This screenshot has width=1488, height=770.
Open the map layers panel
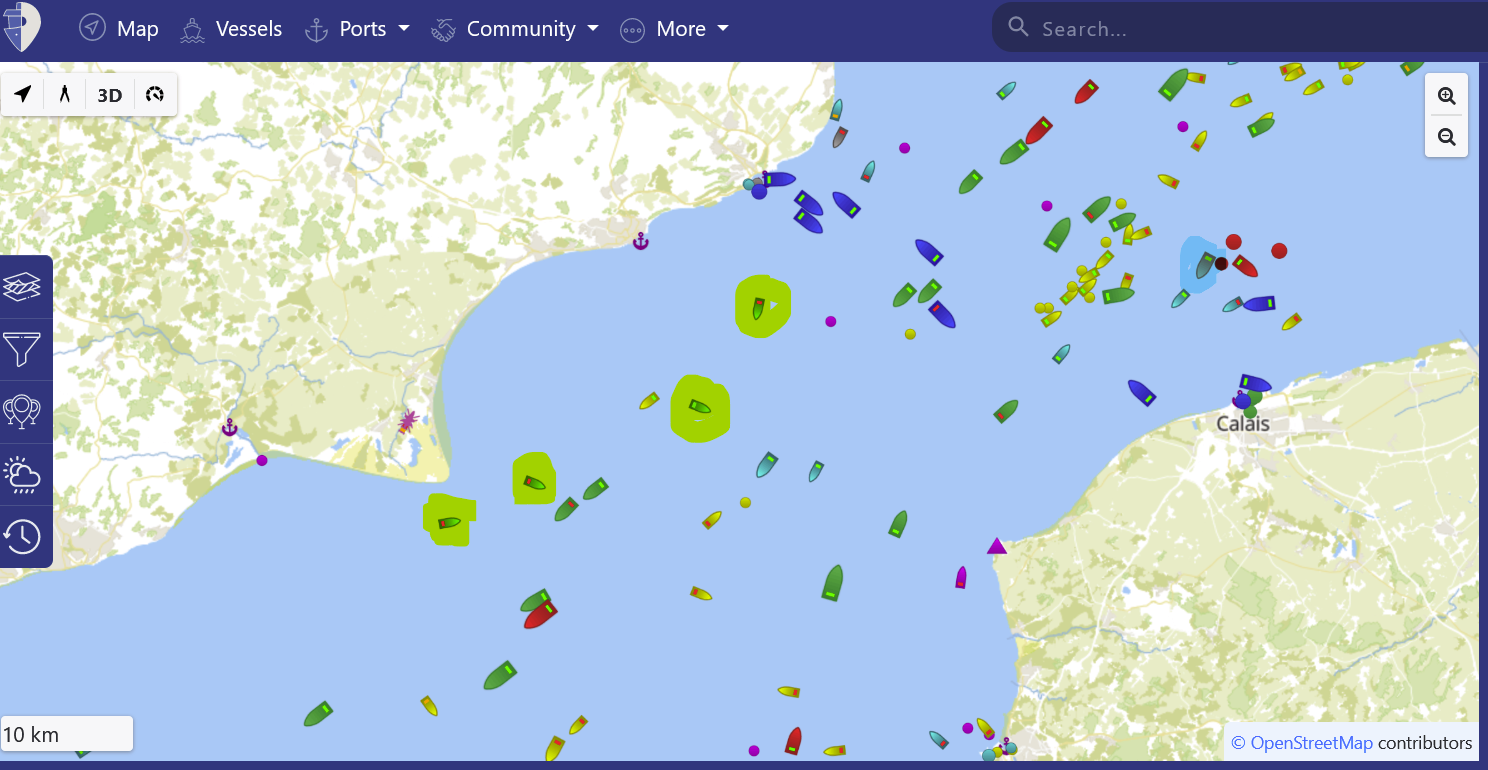pos(22,287)
